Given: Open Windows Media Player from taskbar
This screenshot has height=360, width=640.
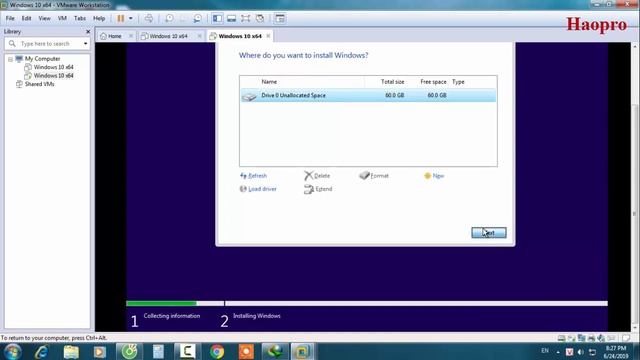Looking at the screenshot, I should click(100, 352).
